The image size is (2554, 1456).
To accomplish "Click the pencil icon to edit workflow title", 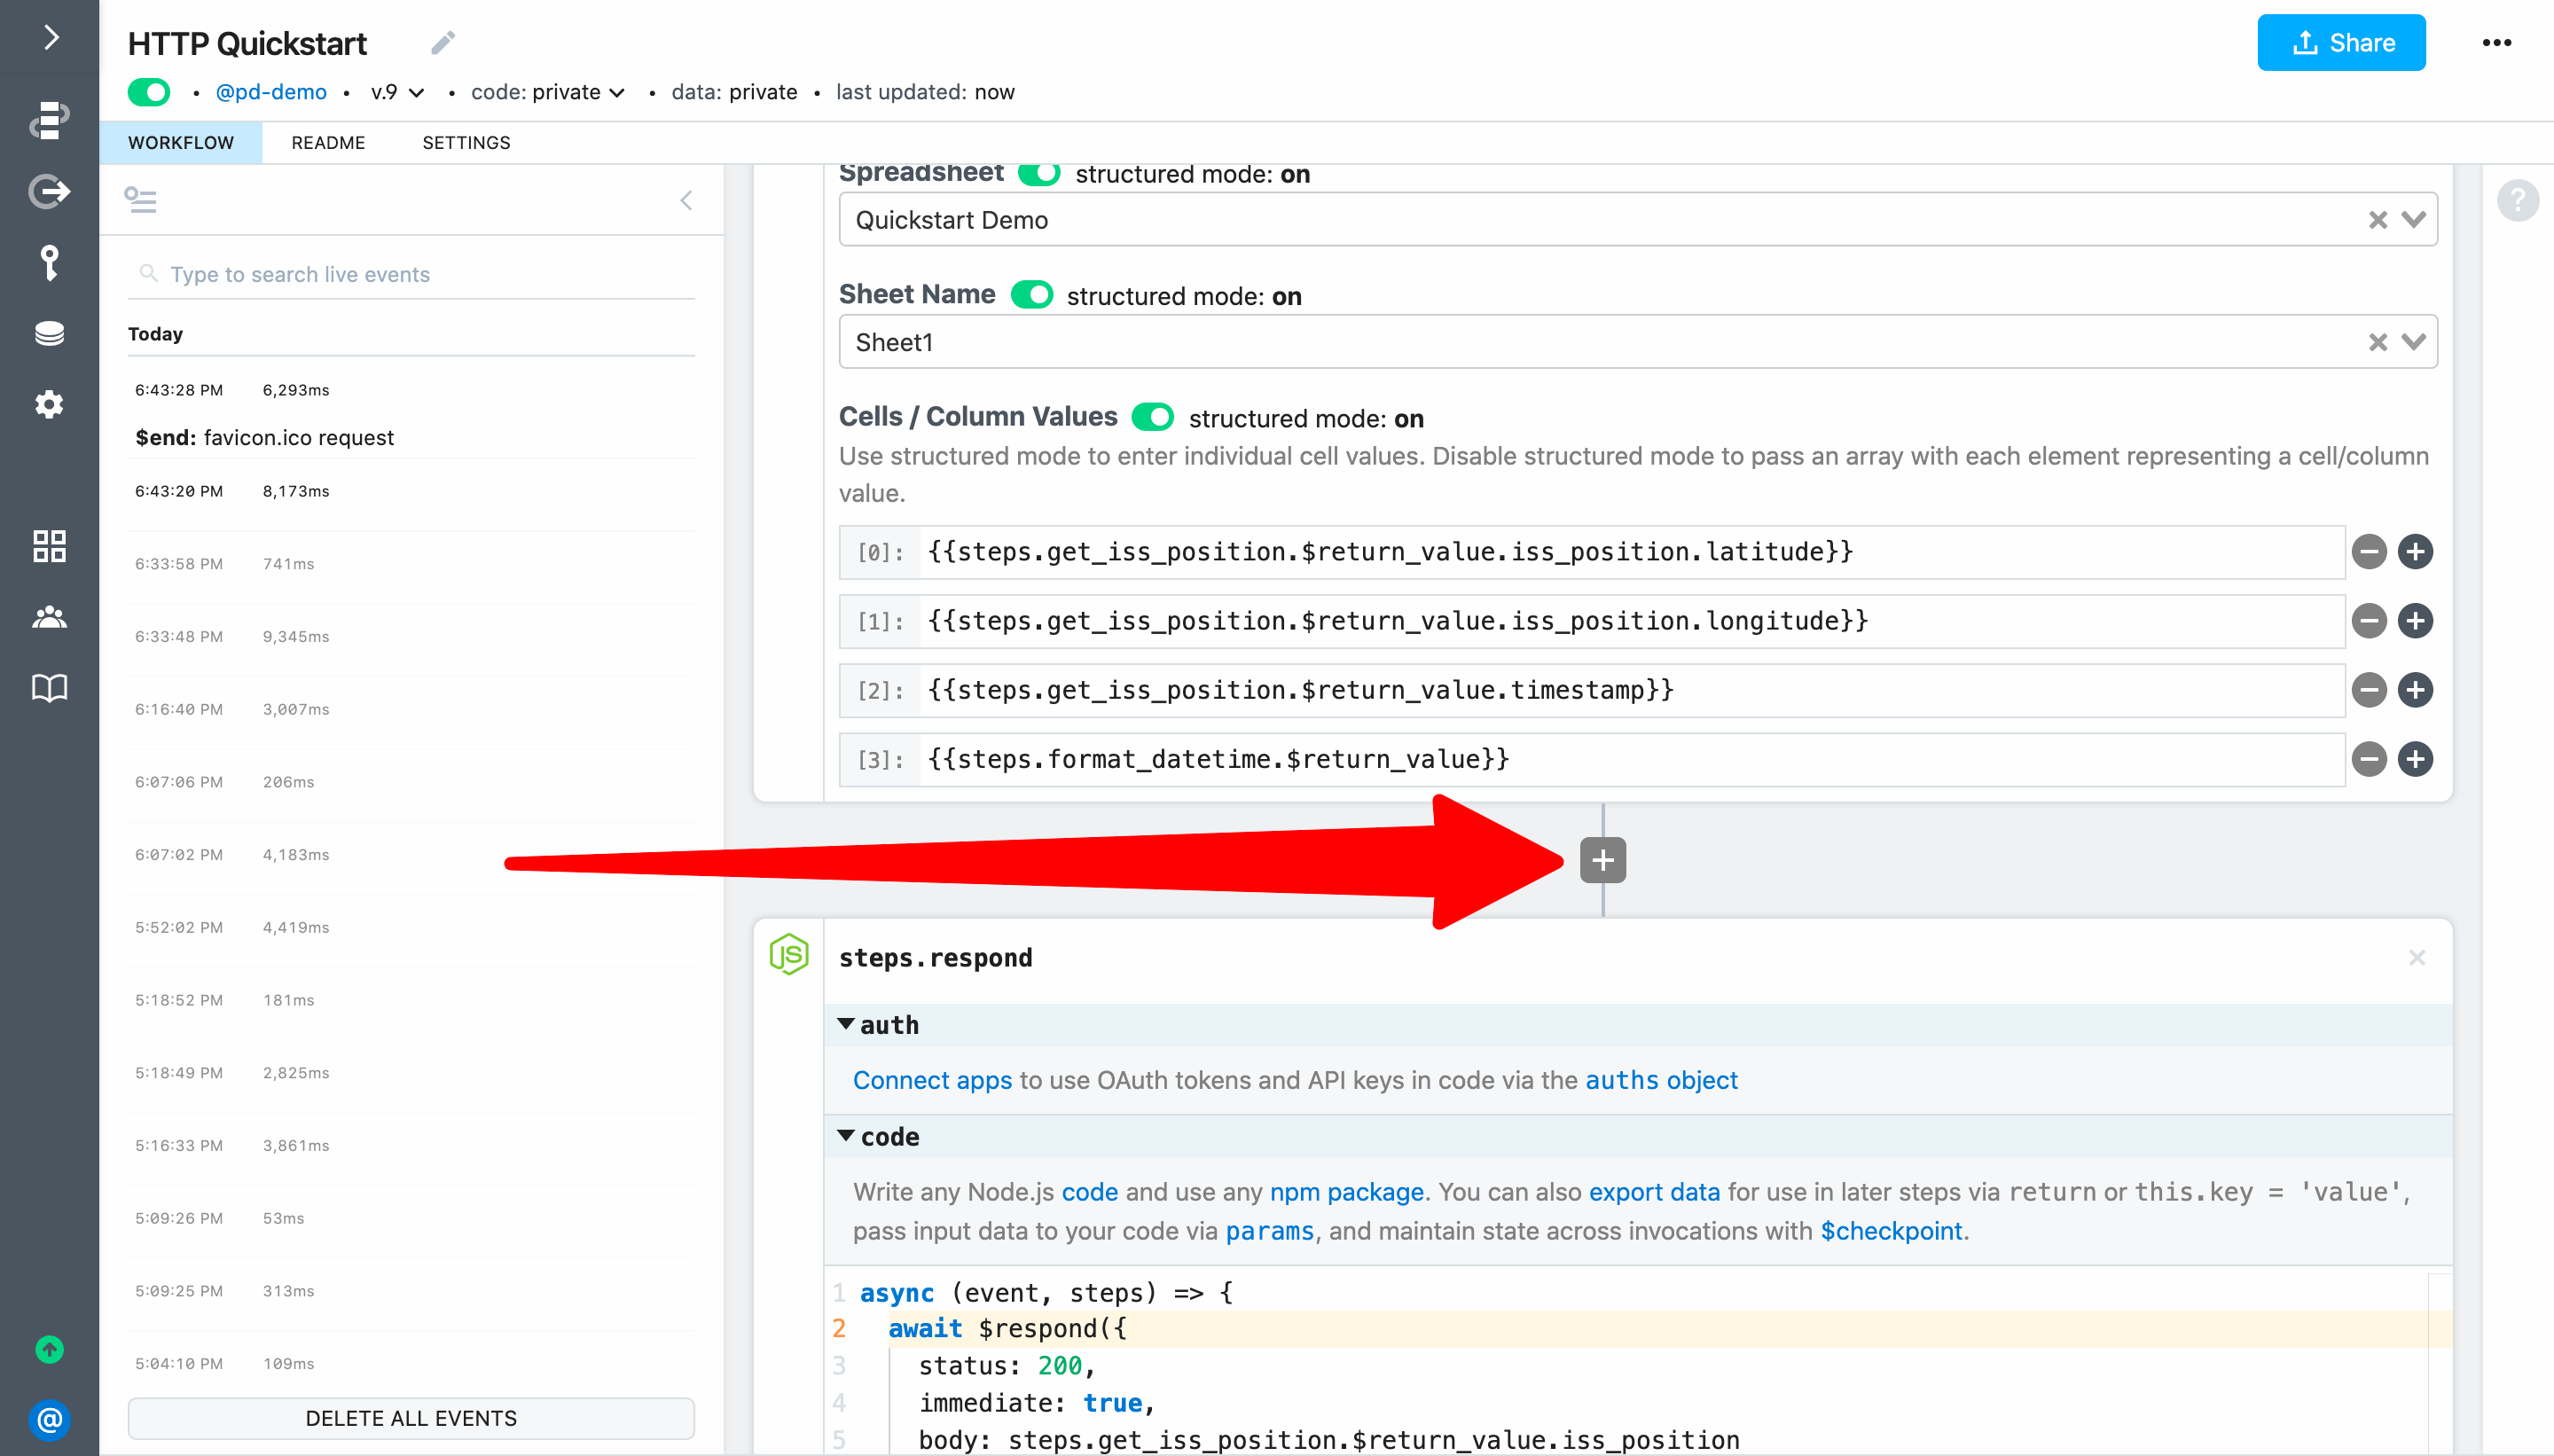I will coord(443,43).
